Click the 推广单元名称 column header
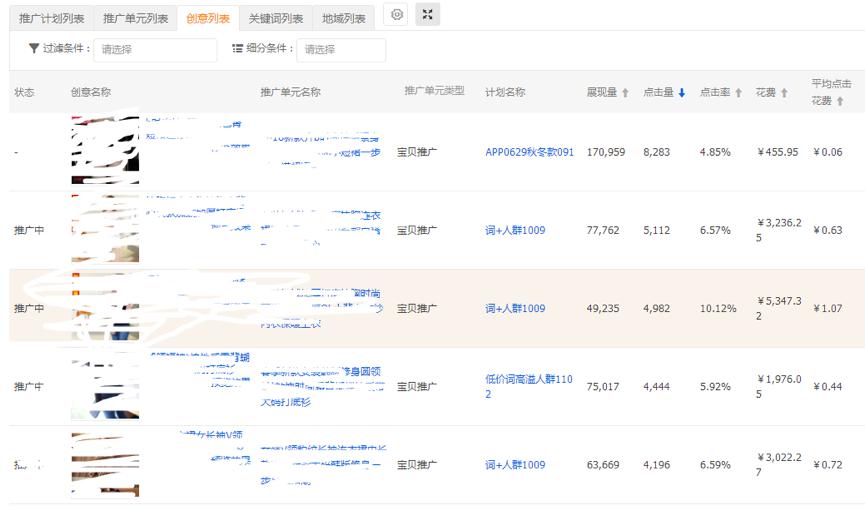 [x=291, y=92]
